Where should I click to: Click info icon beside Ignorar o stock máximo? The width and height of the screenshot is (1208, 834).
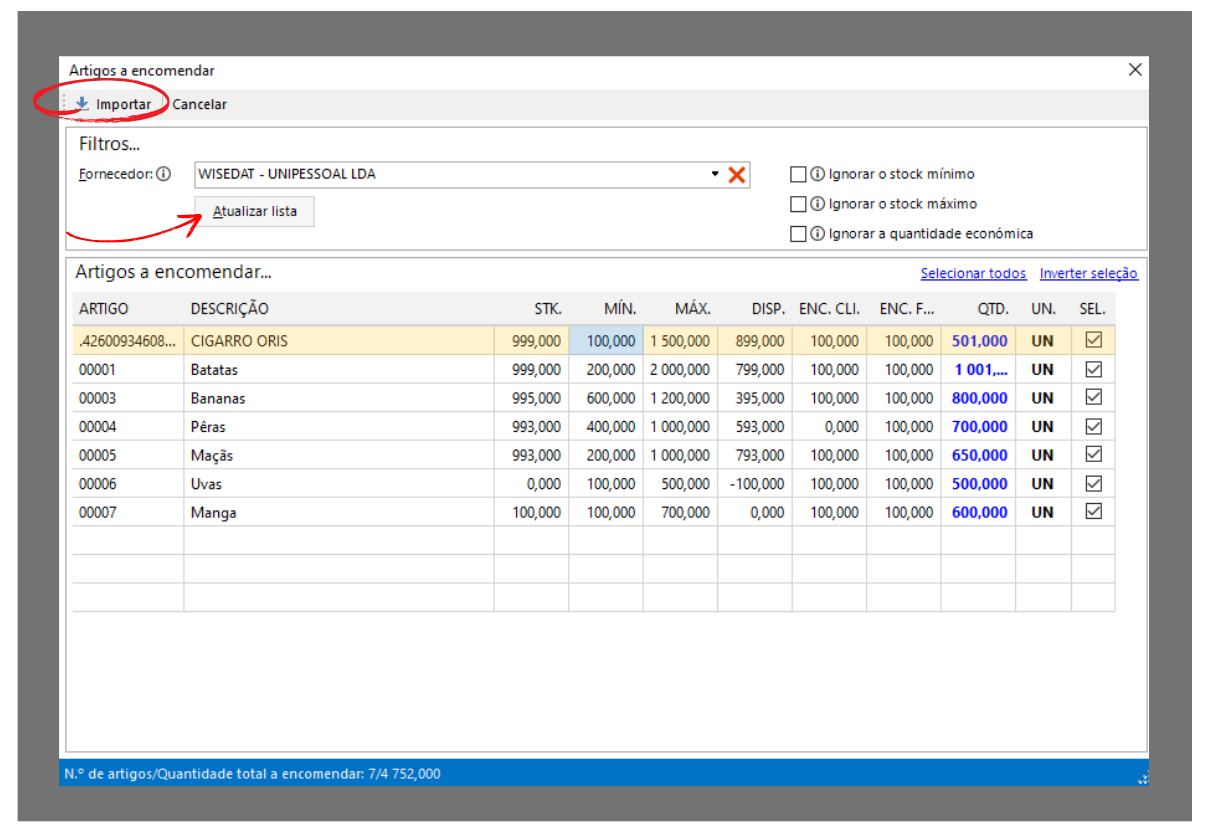(817, 204)
